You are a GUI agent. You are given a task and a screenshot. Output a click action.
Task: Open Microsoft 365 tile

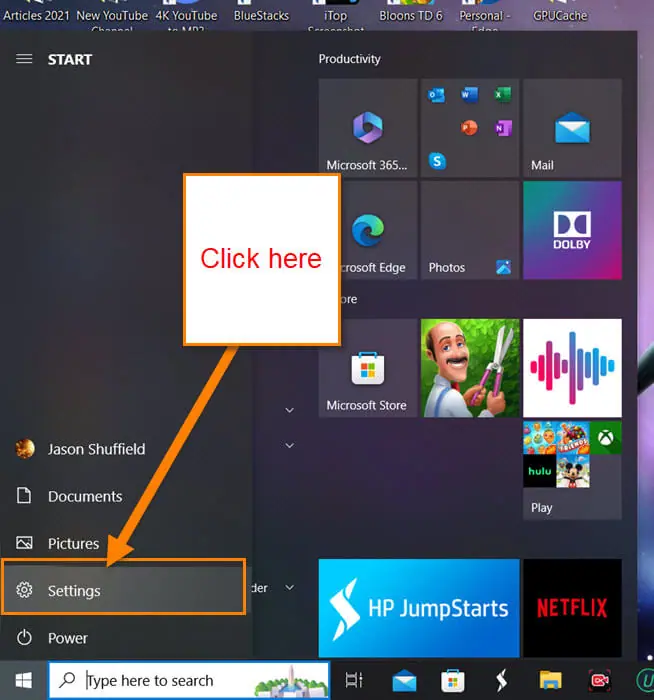367,128
